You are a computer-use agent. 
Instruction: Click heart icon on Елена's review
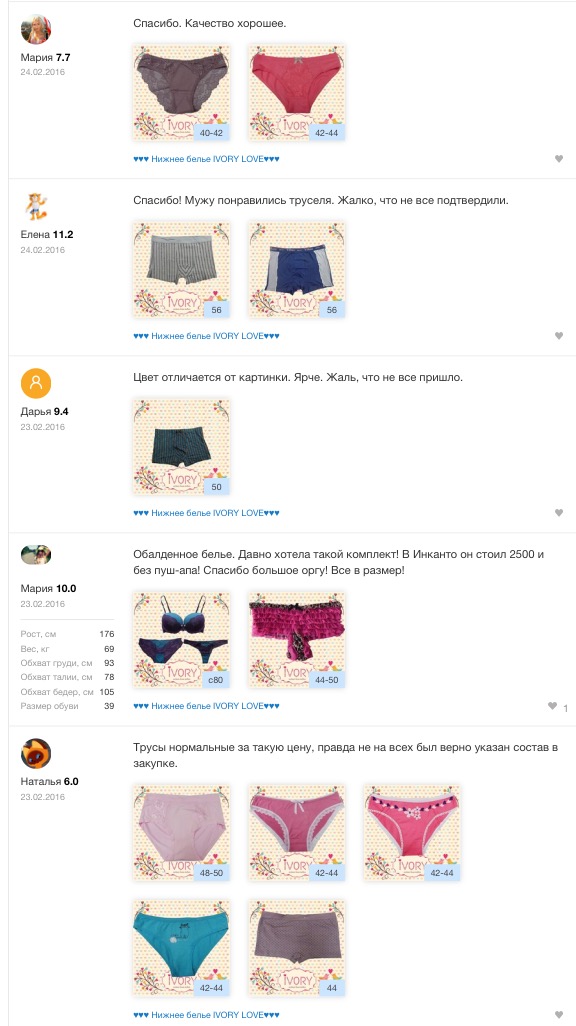tap(558, 336)
